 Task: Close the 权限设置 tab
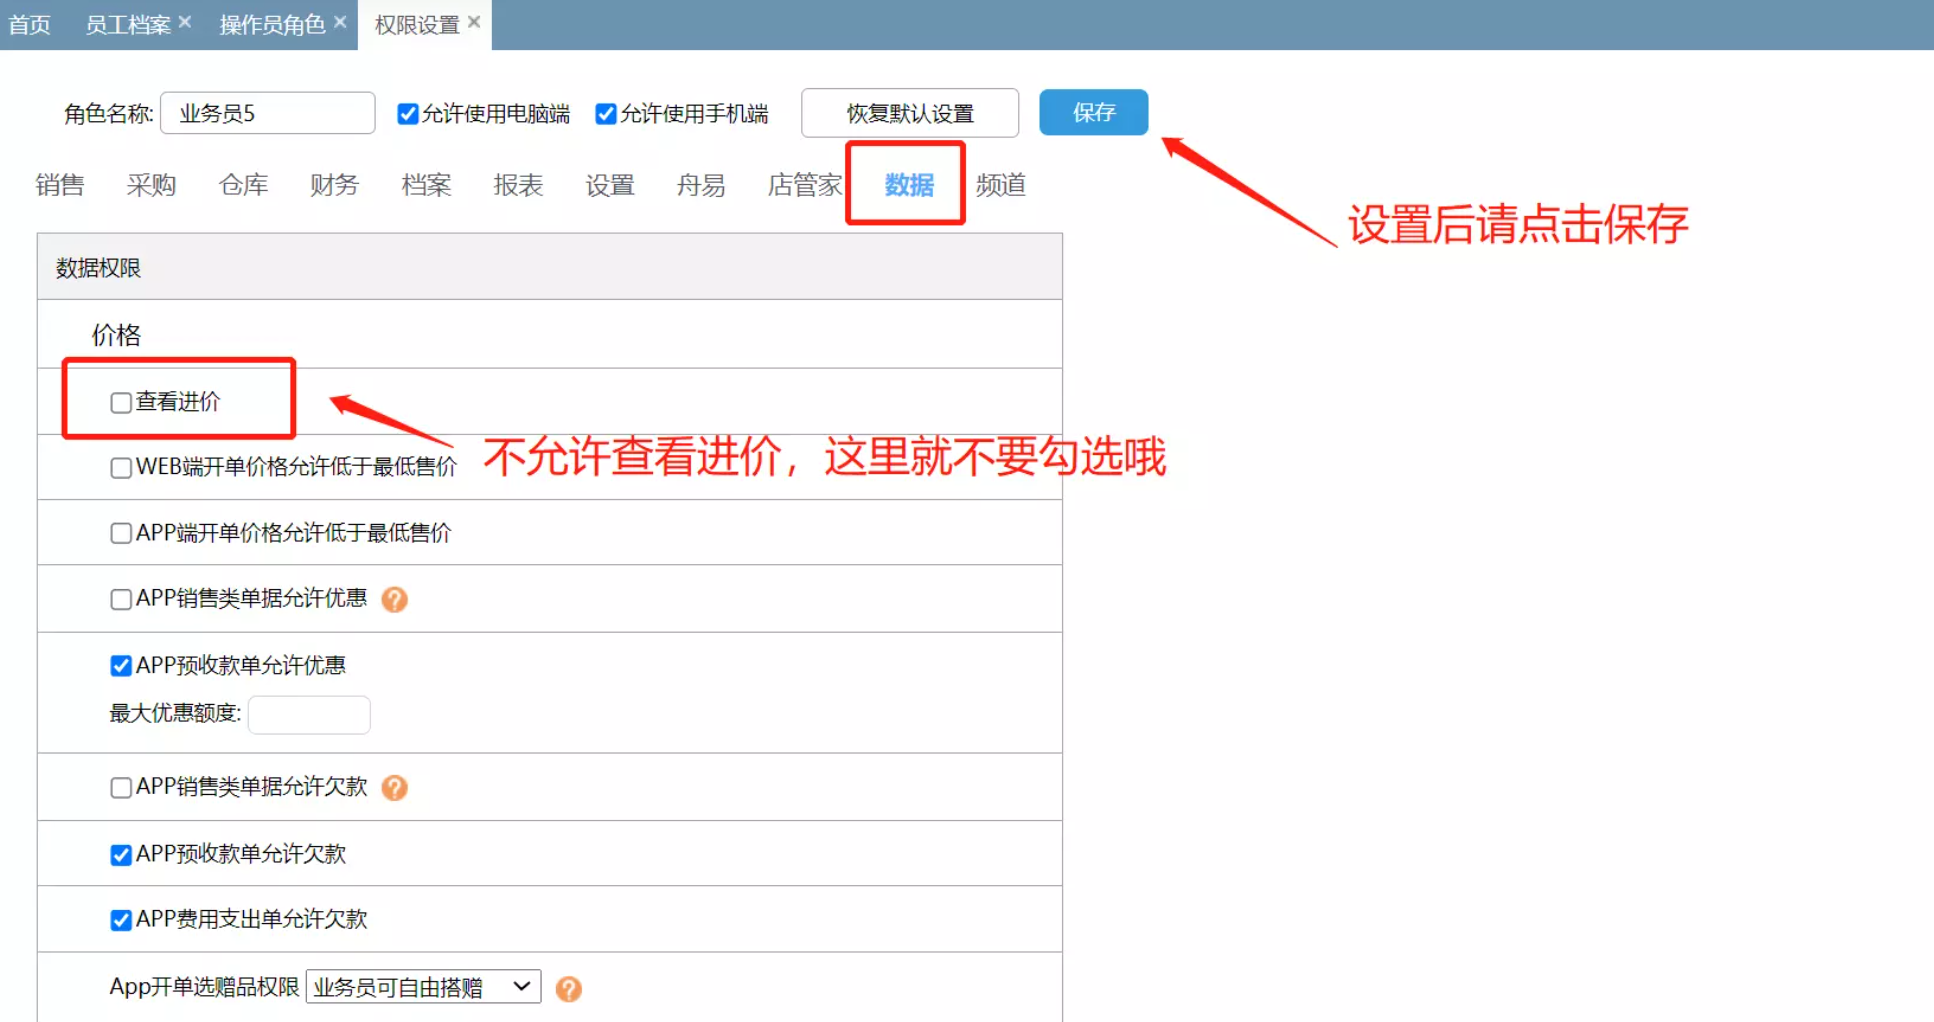point(474,22)
